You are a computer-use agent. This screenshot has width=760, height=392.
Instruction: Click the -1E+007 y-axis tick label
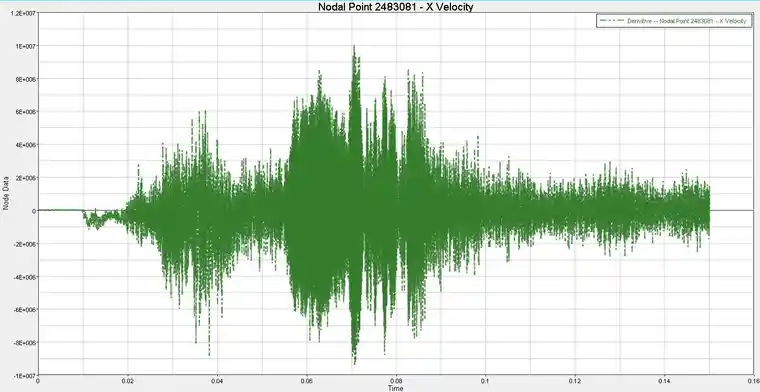point(25,376)
